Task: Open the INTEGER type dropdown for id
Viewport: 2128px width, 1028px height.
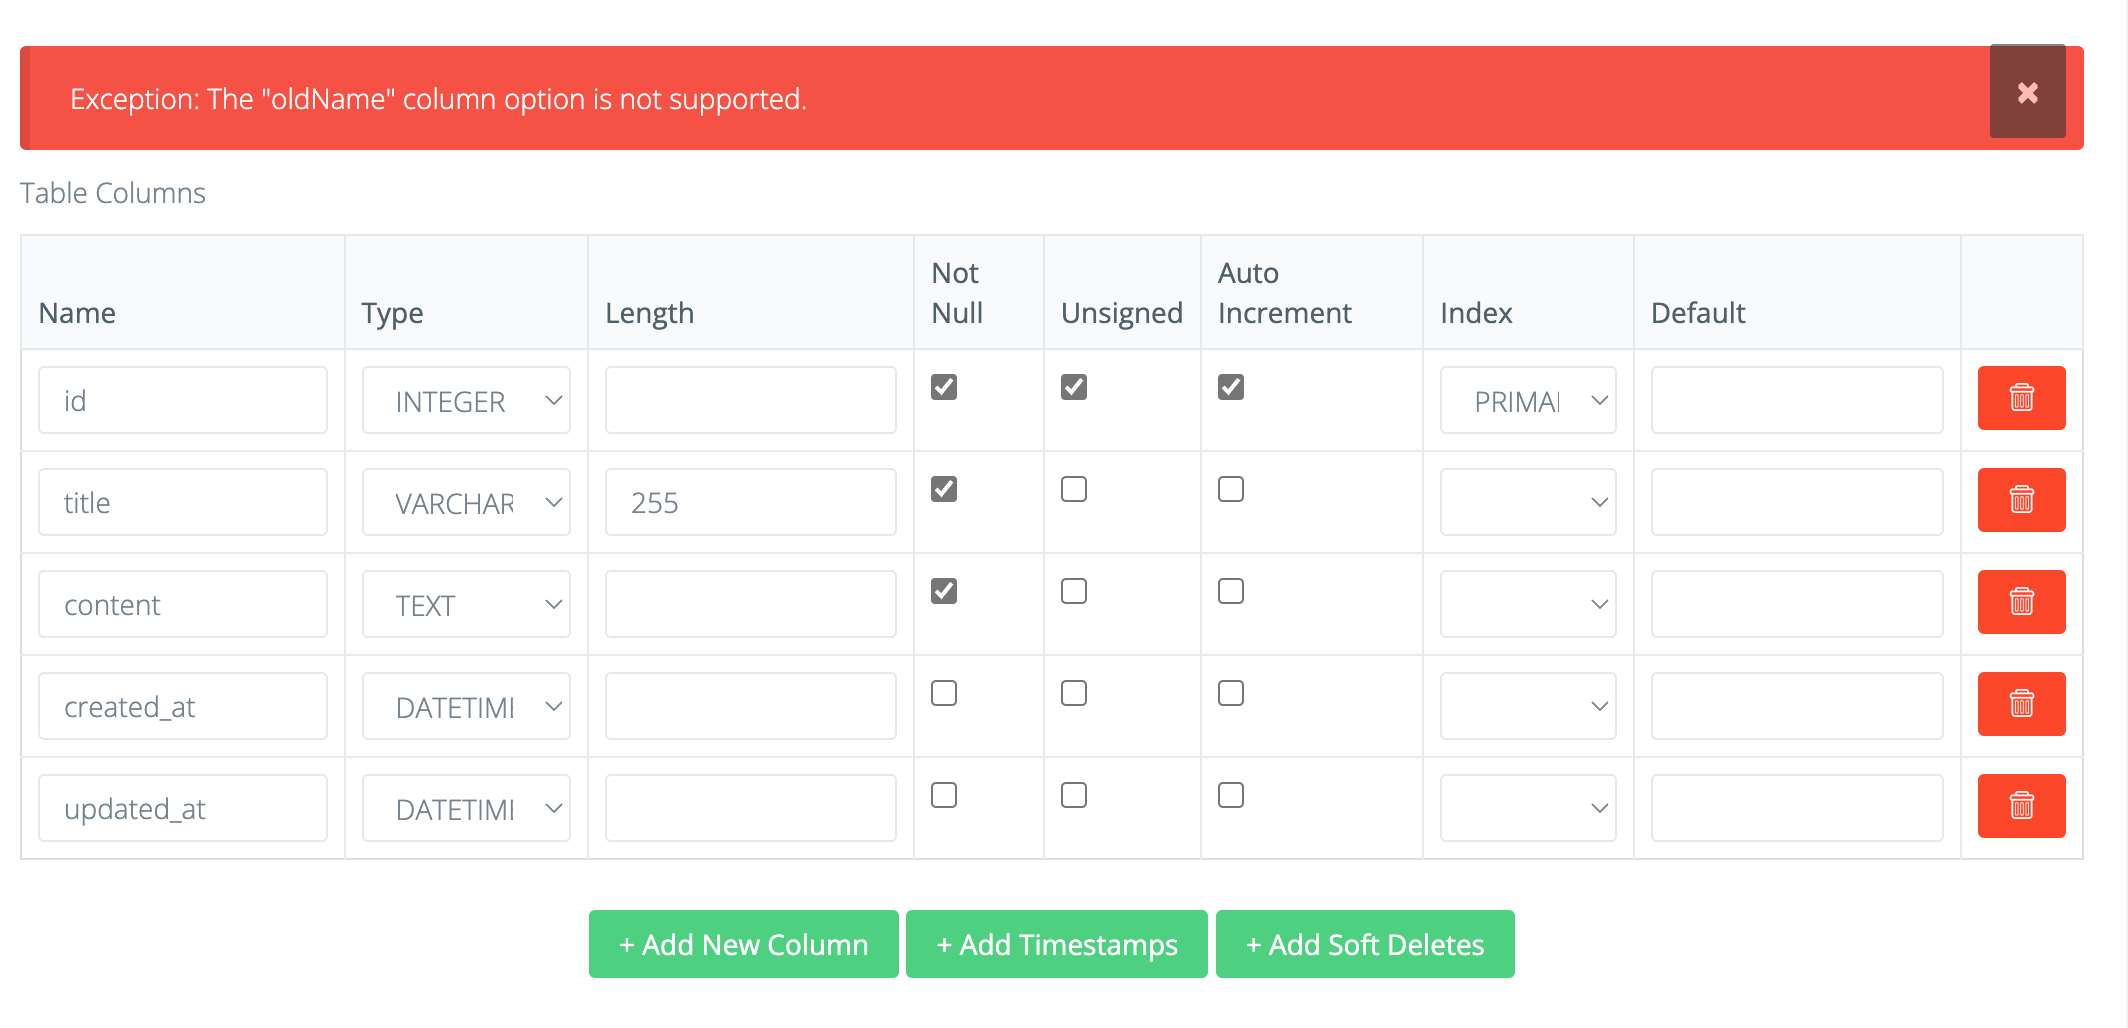Action: [466, 400]
